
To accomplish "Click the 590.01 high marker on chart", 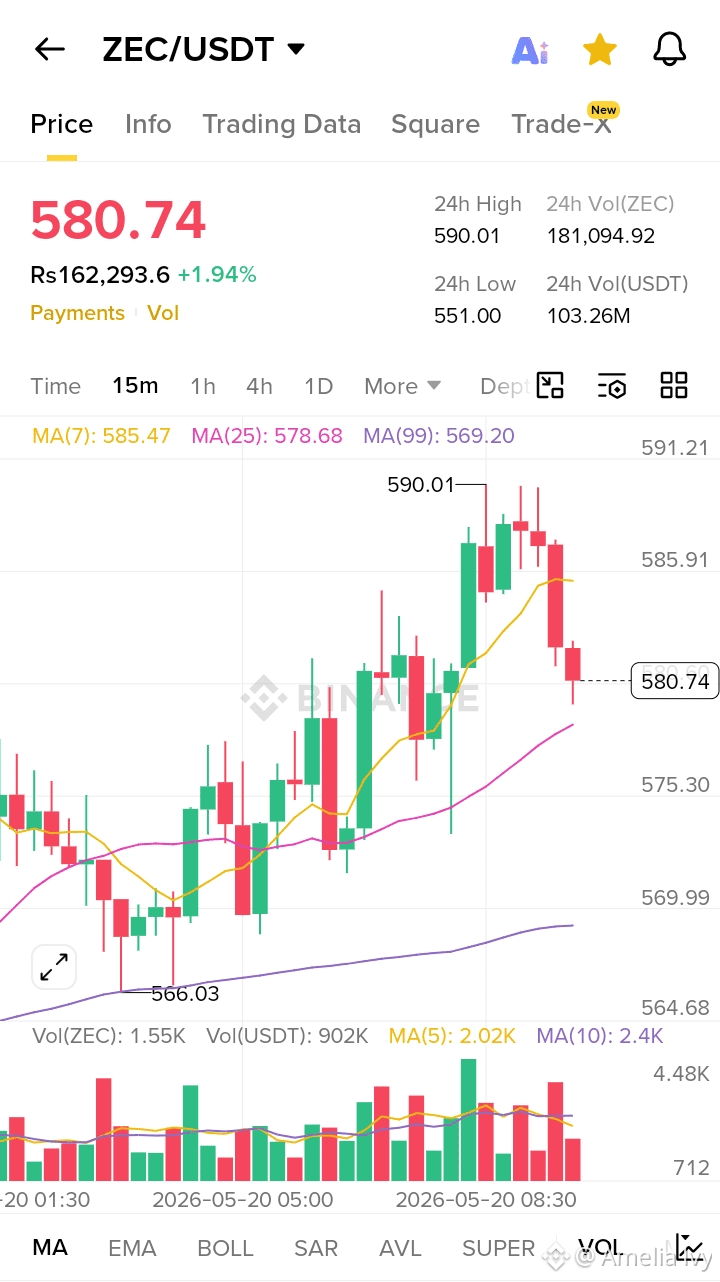I will click(420, 485).
